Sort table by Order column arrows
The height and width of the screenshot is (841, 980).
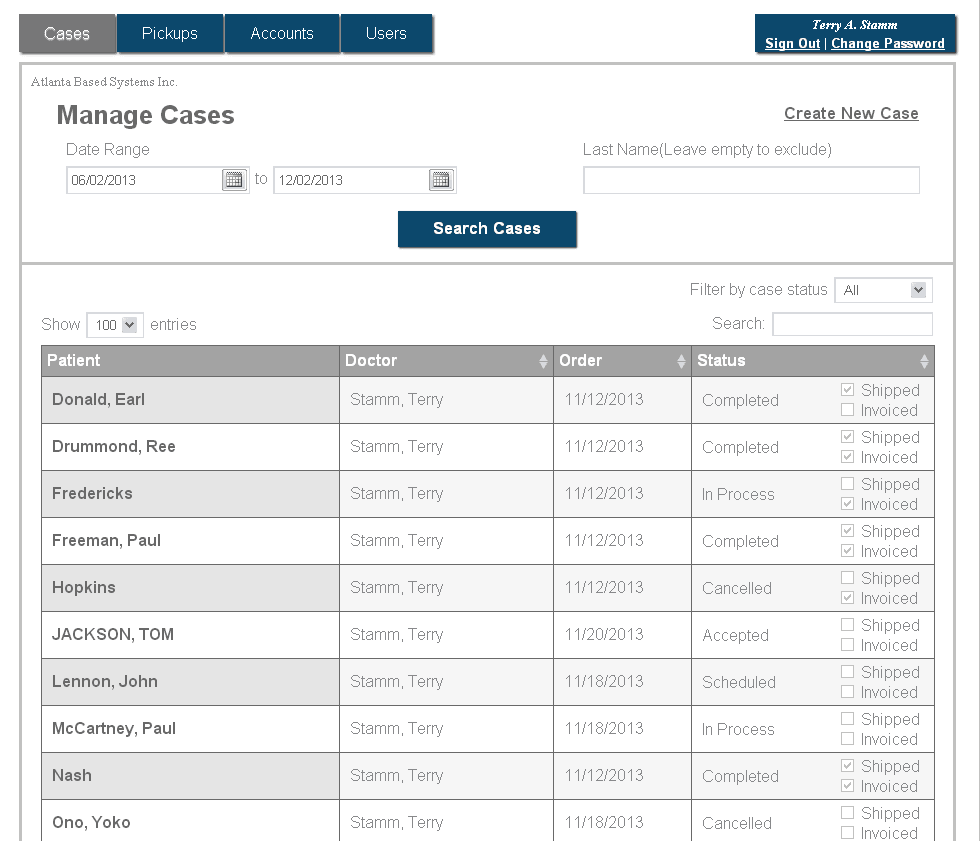tap(682, 361)
